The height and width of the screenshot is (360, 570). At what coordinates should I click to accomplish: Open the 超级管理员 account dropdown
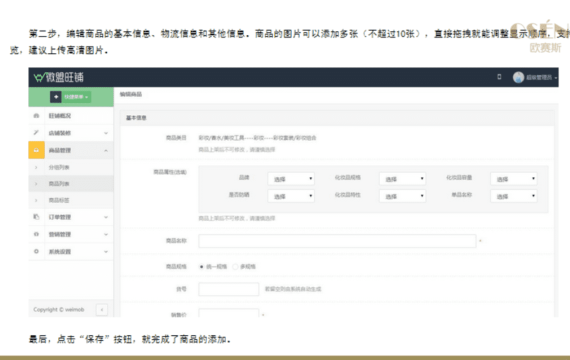[x=542, y=77]
